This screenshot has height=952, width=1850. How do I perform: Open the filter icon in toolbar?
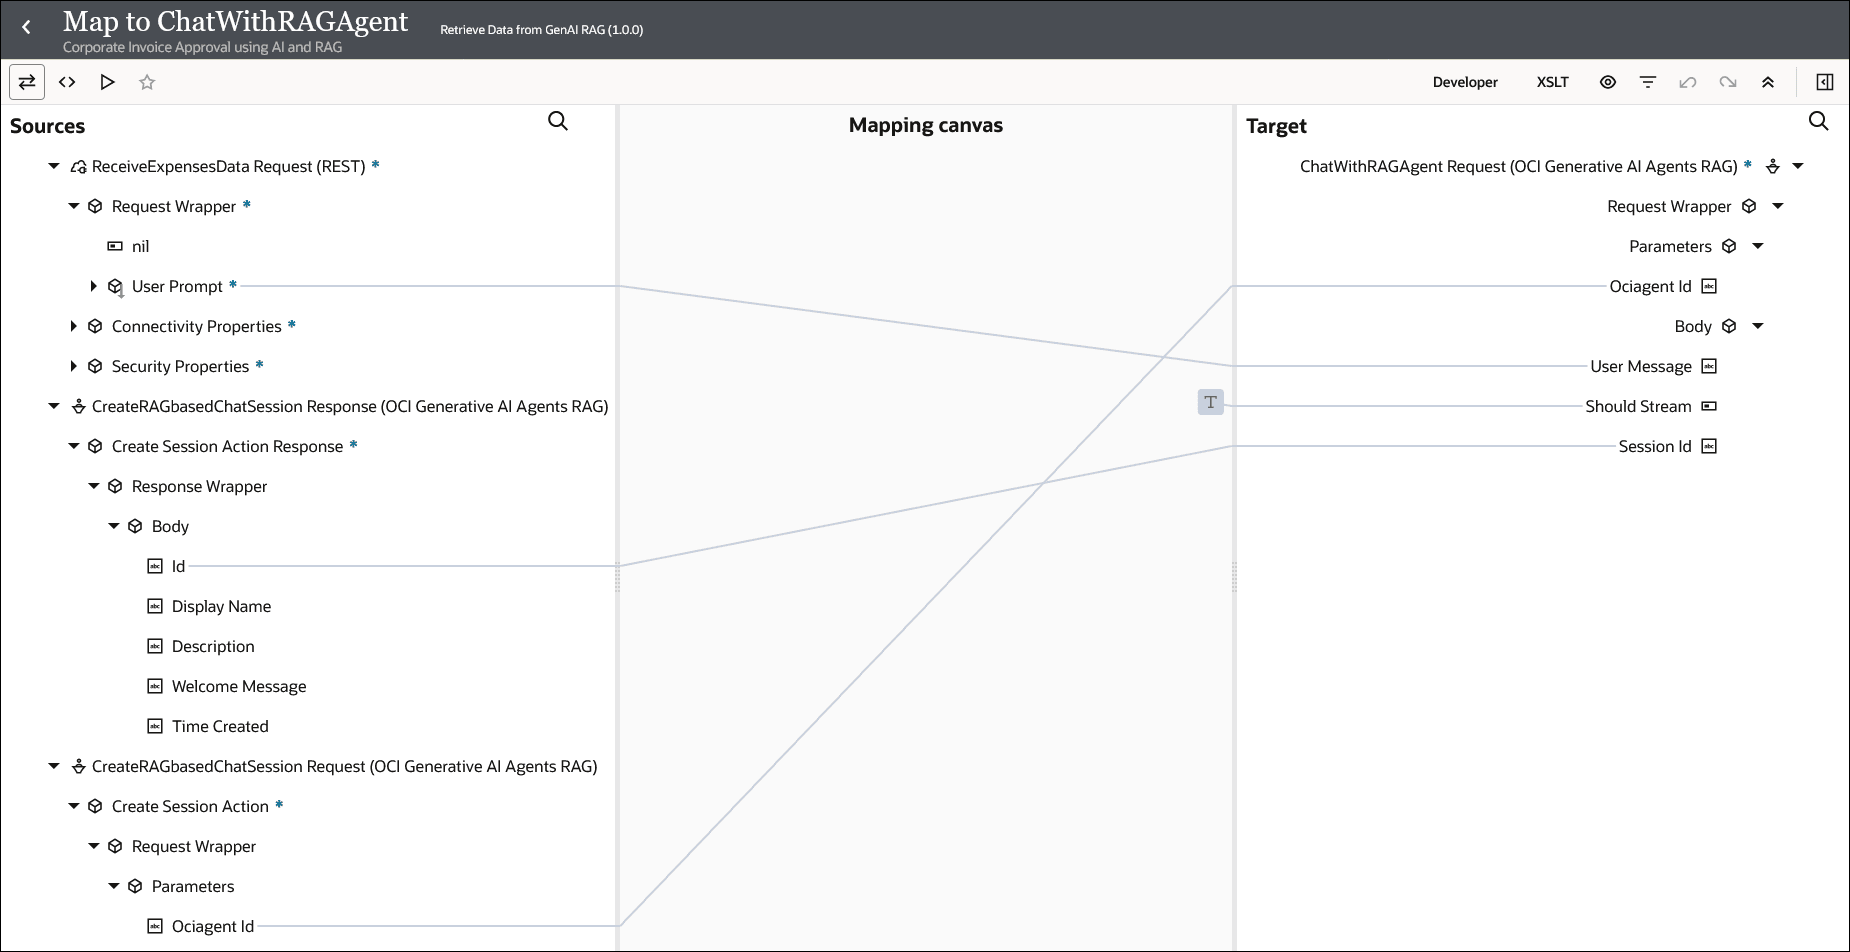coord(1648,82)
